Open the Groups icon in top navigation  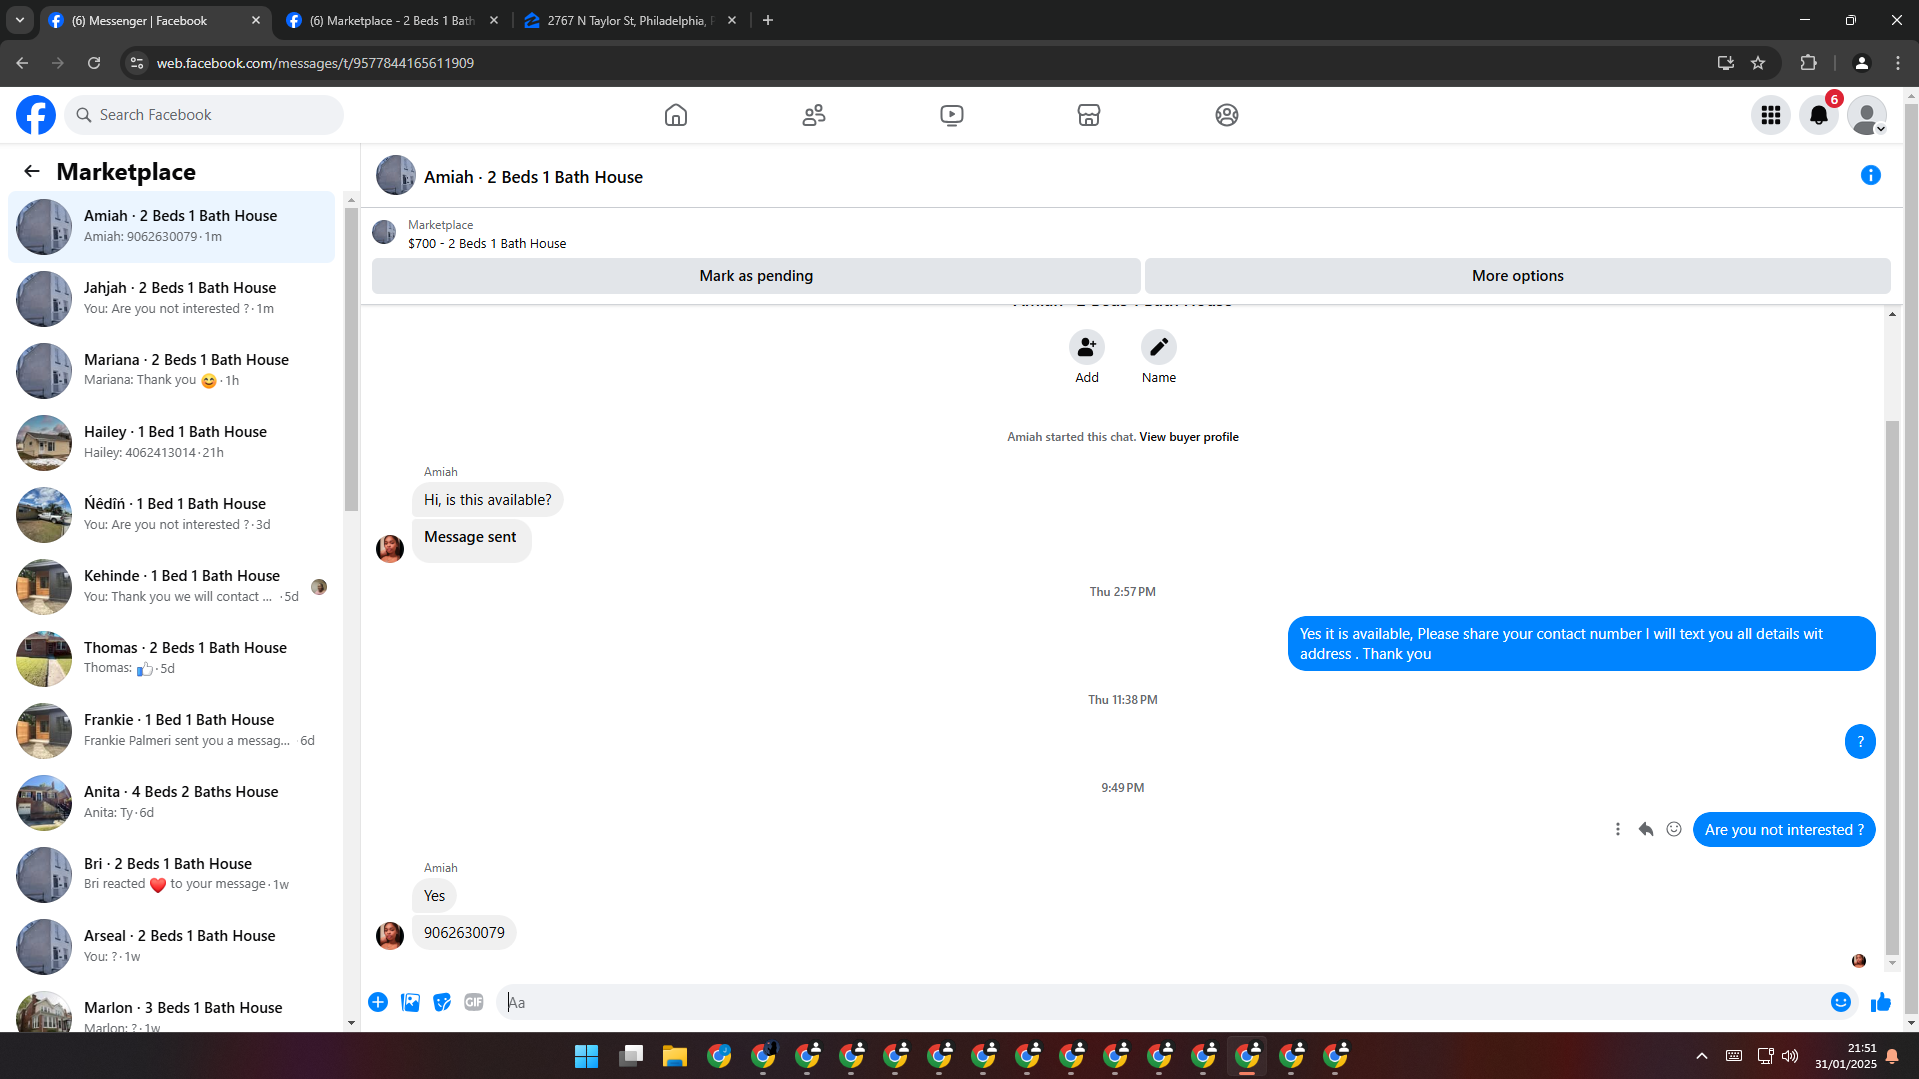1227,115
